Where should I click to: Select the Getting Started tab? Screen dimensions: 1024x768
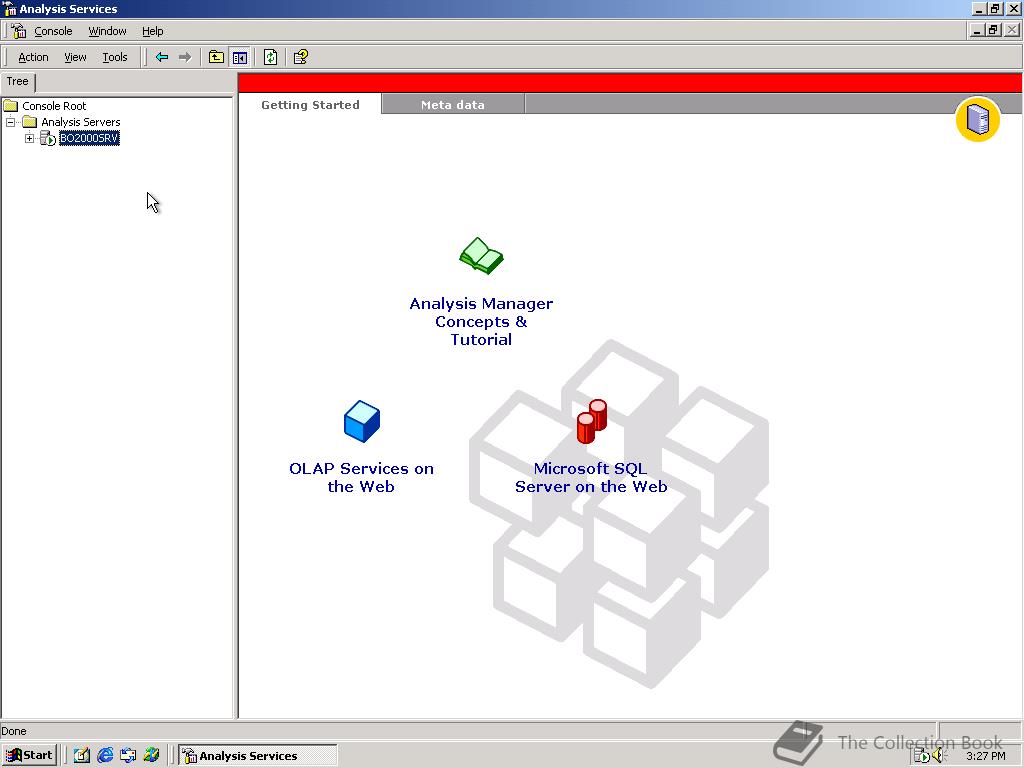[x=310, y=104]
